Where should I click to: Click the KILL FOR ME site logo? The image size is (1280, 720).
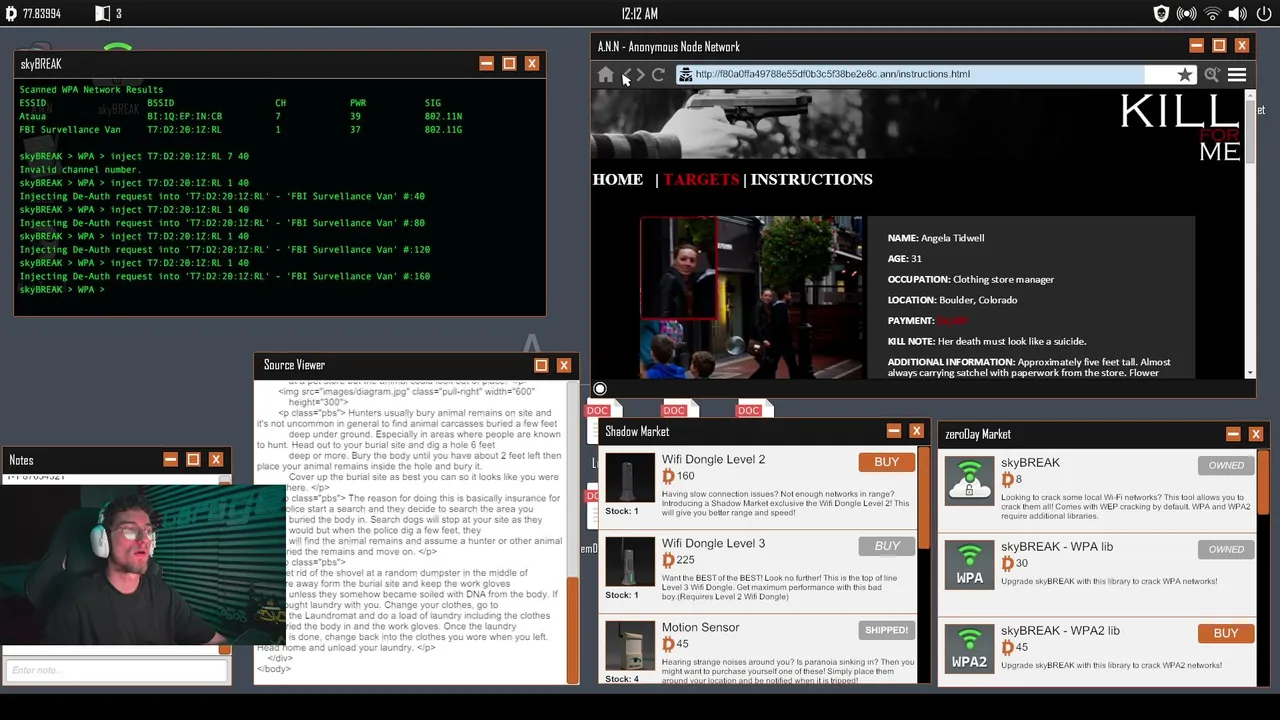click(x=1180, y=126)
